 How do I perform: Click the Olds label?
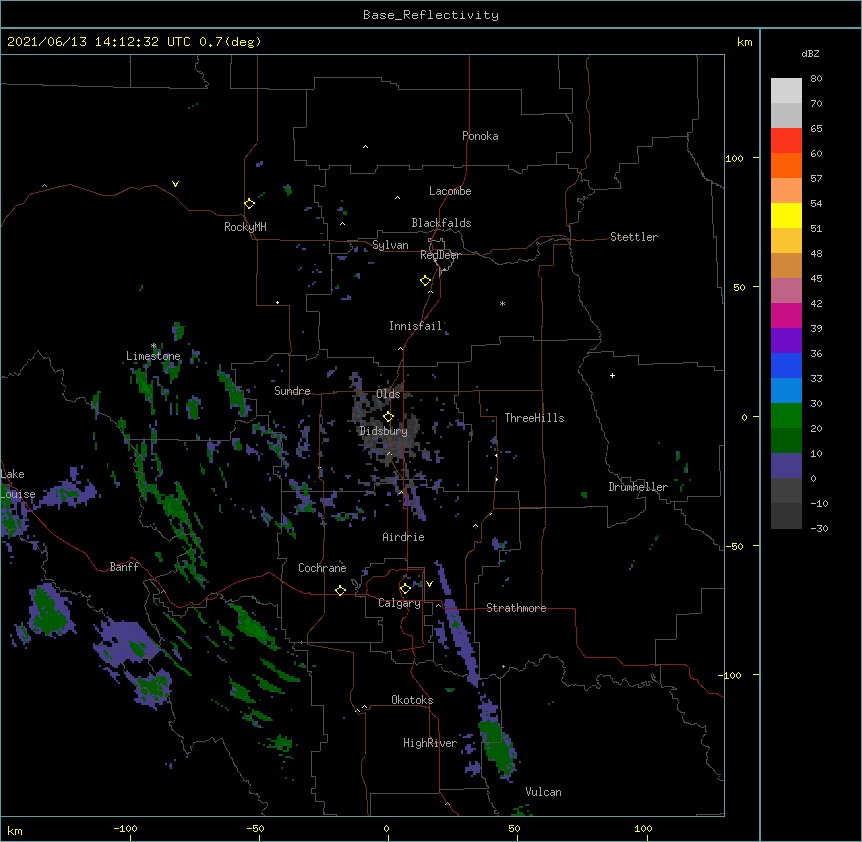(x=388, y=394)
